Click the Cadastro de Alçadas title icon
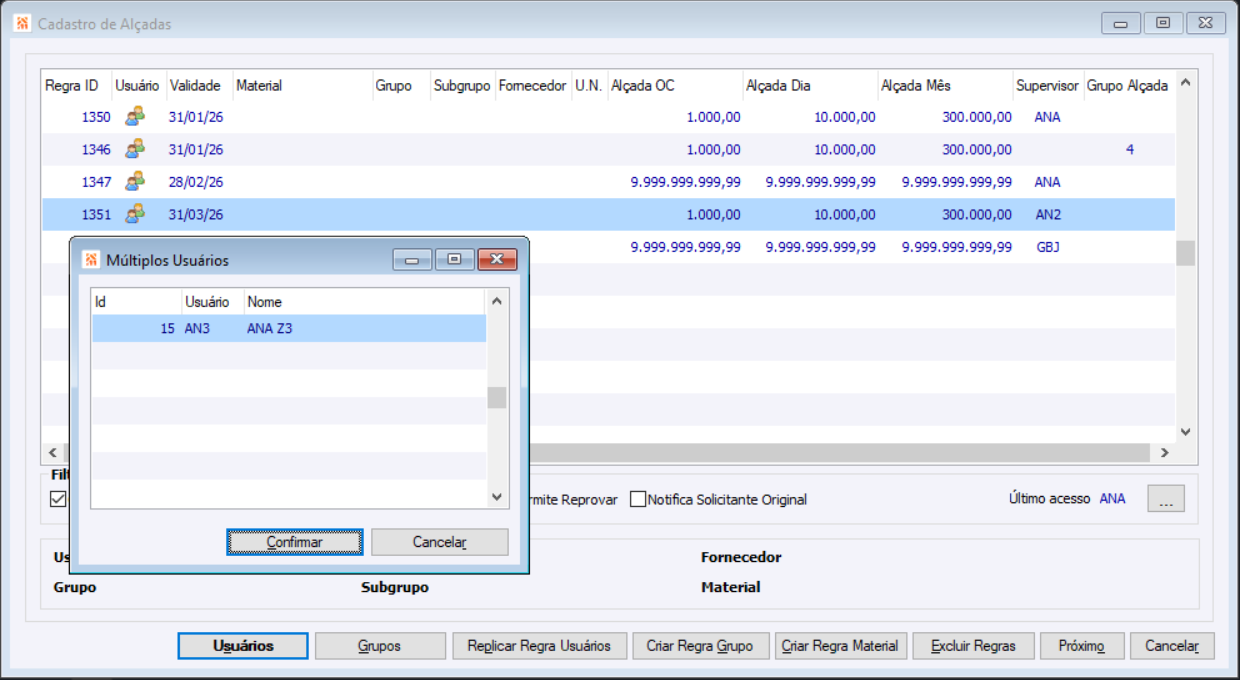The image size is (1240, 680). 23,23
